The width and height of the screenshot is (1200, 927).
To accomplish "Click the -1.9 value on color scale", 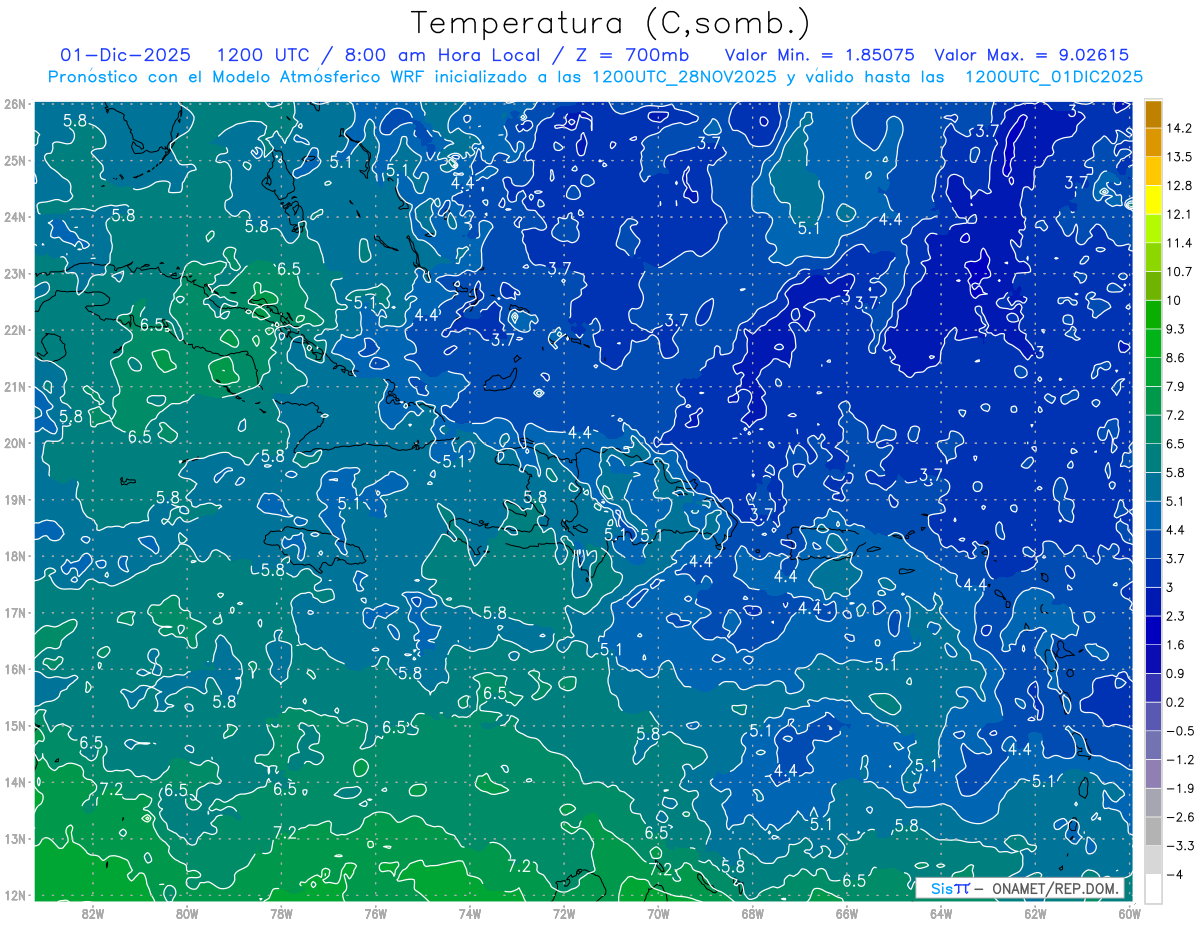I will click(1178, 788).
